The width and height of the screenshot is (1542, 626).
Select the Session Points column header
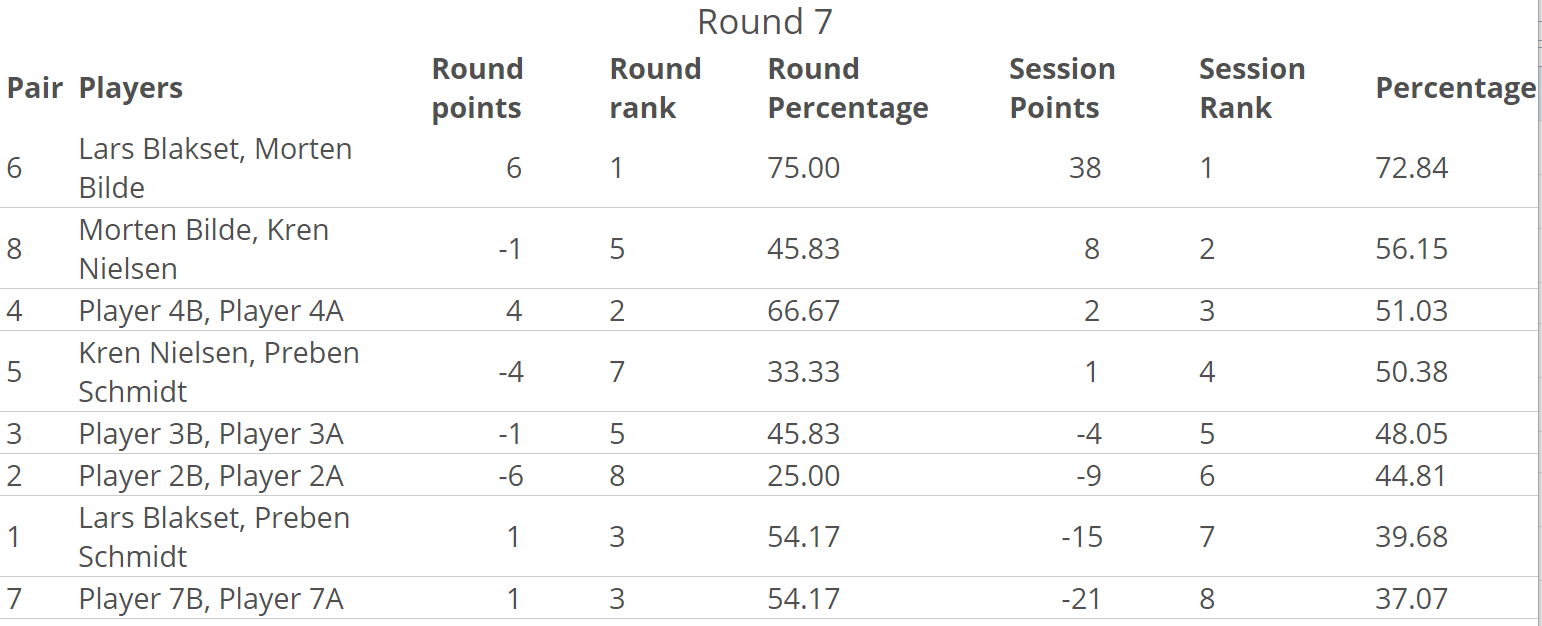click(1061, 88)
